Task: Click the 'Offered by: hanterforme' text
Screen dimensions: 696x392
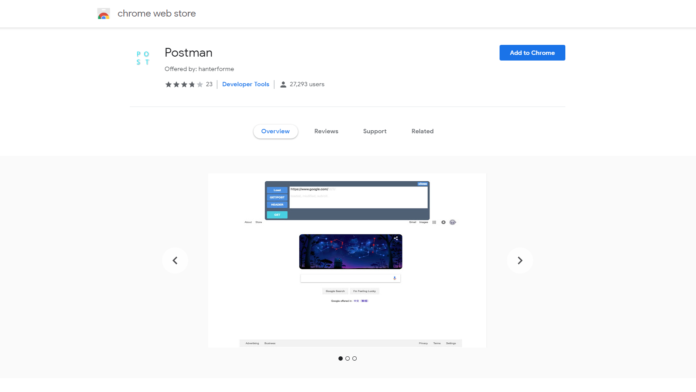Action: 199,69
